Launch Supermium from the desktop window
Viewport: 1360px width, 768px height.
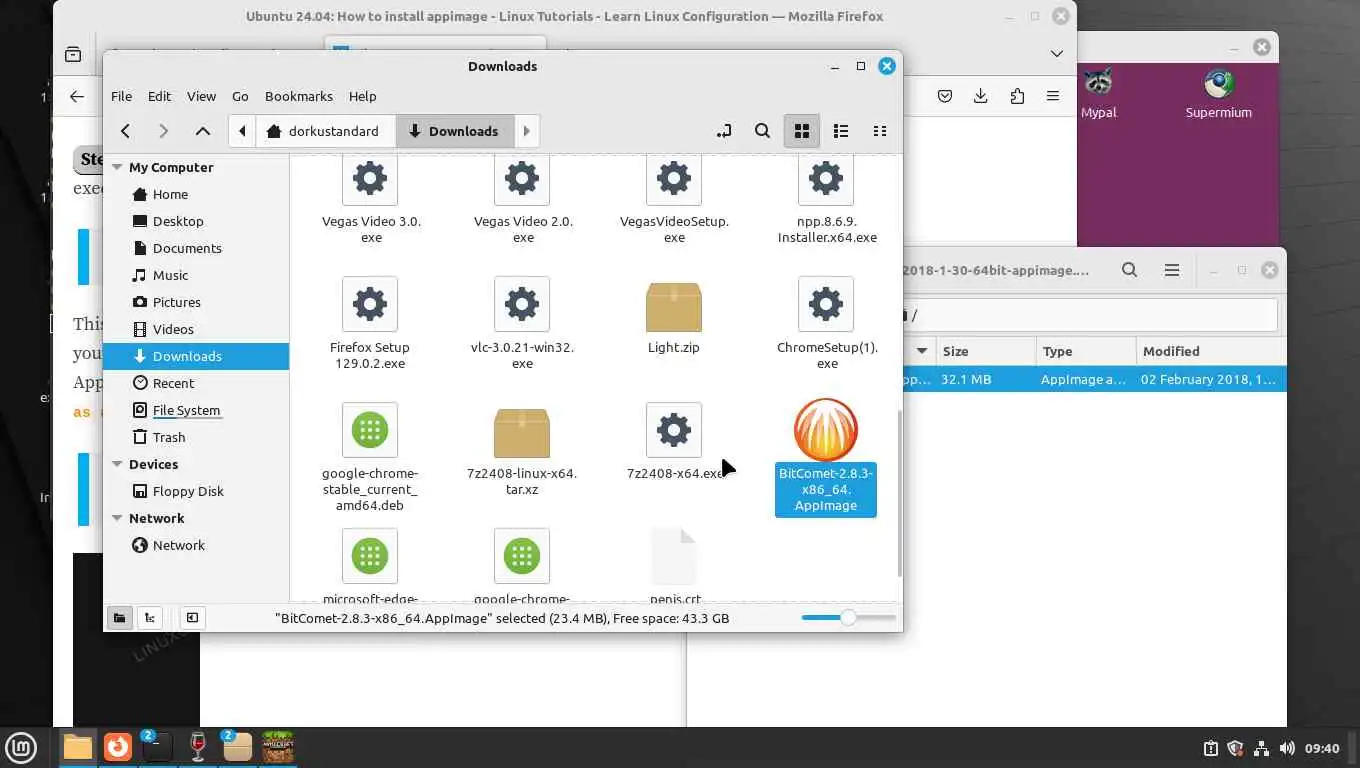pyautogui.click(x=1218, y=94)
